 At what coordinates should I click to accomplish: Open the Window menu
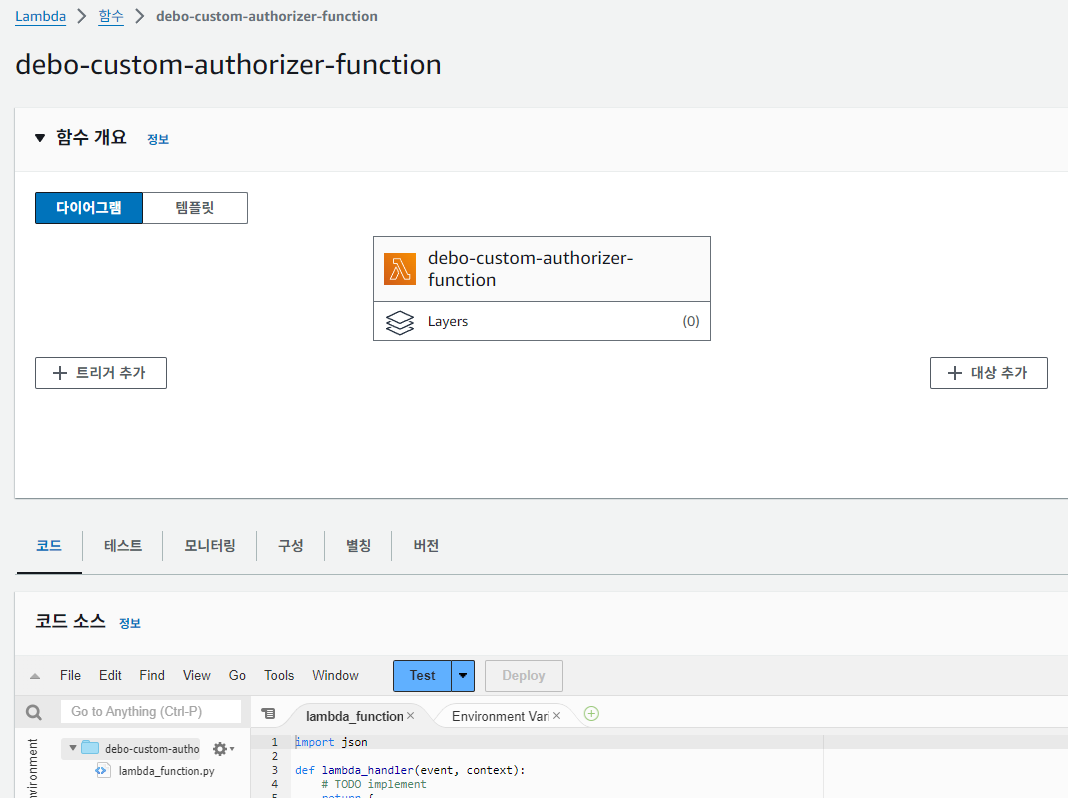(335, 675)
